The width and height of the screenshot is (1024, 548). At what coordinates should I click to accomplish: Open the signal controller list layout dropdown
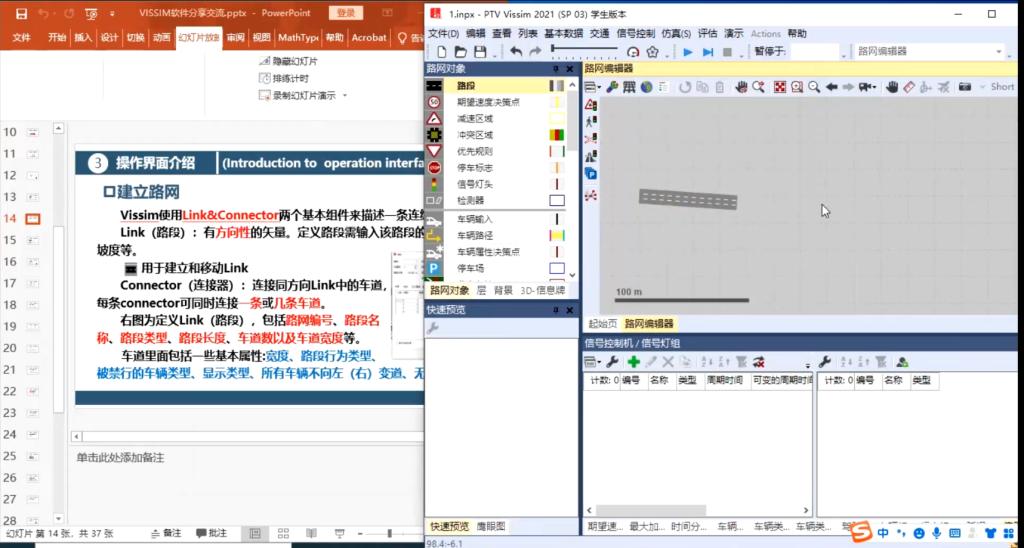(592, 362)
